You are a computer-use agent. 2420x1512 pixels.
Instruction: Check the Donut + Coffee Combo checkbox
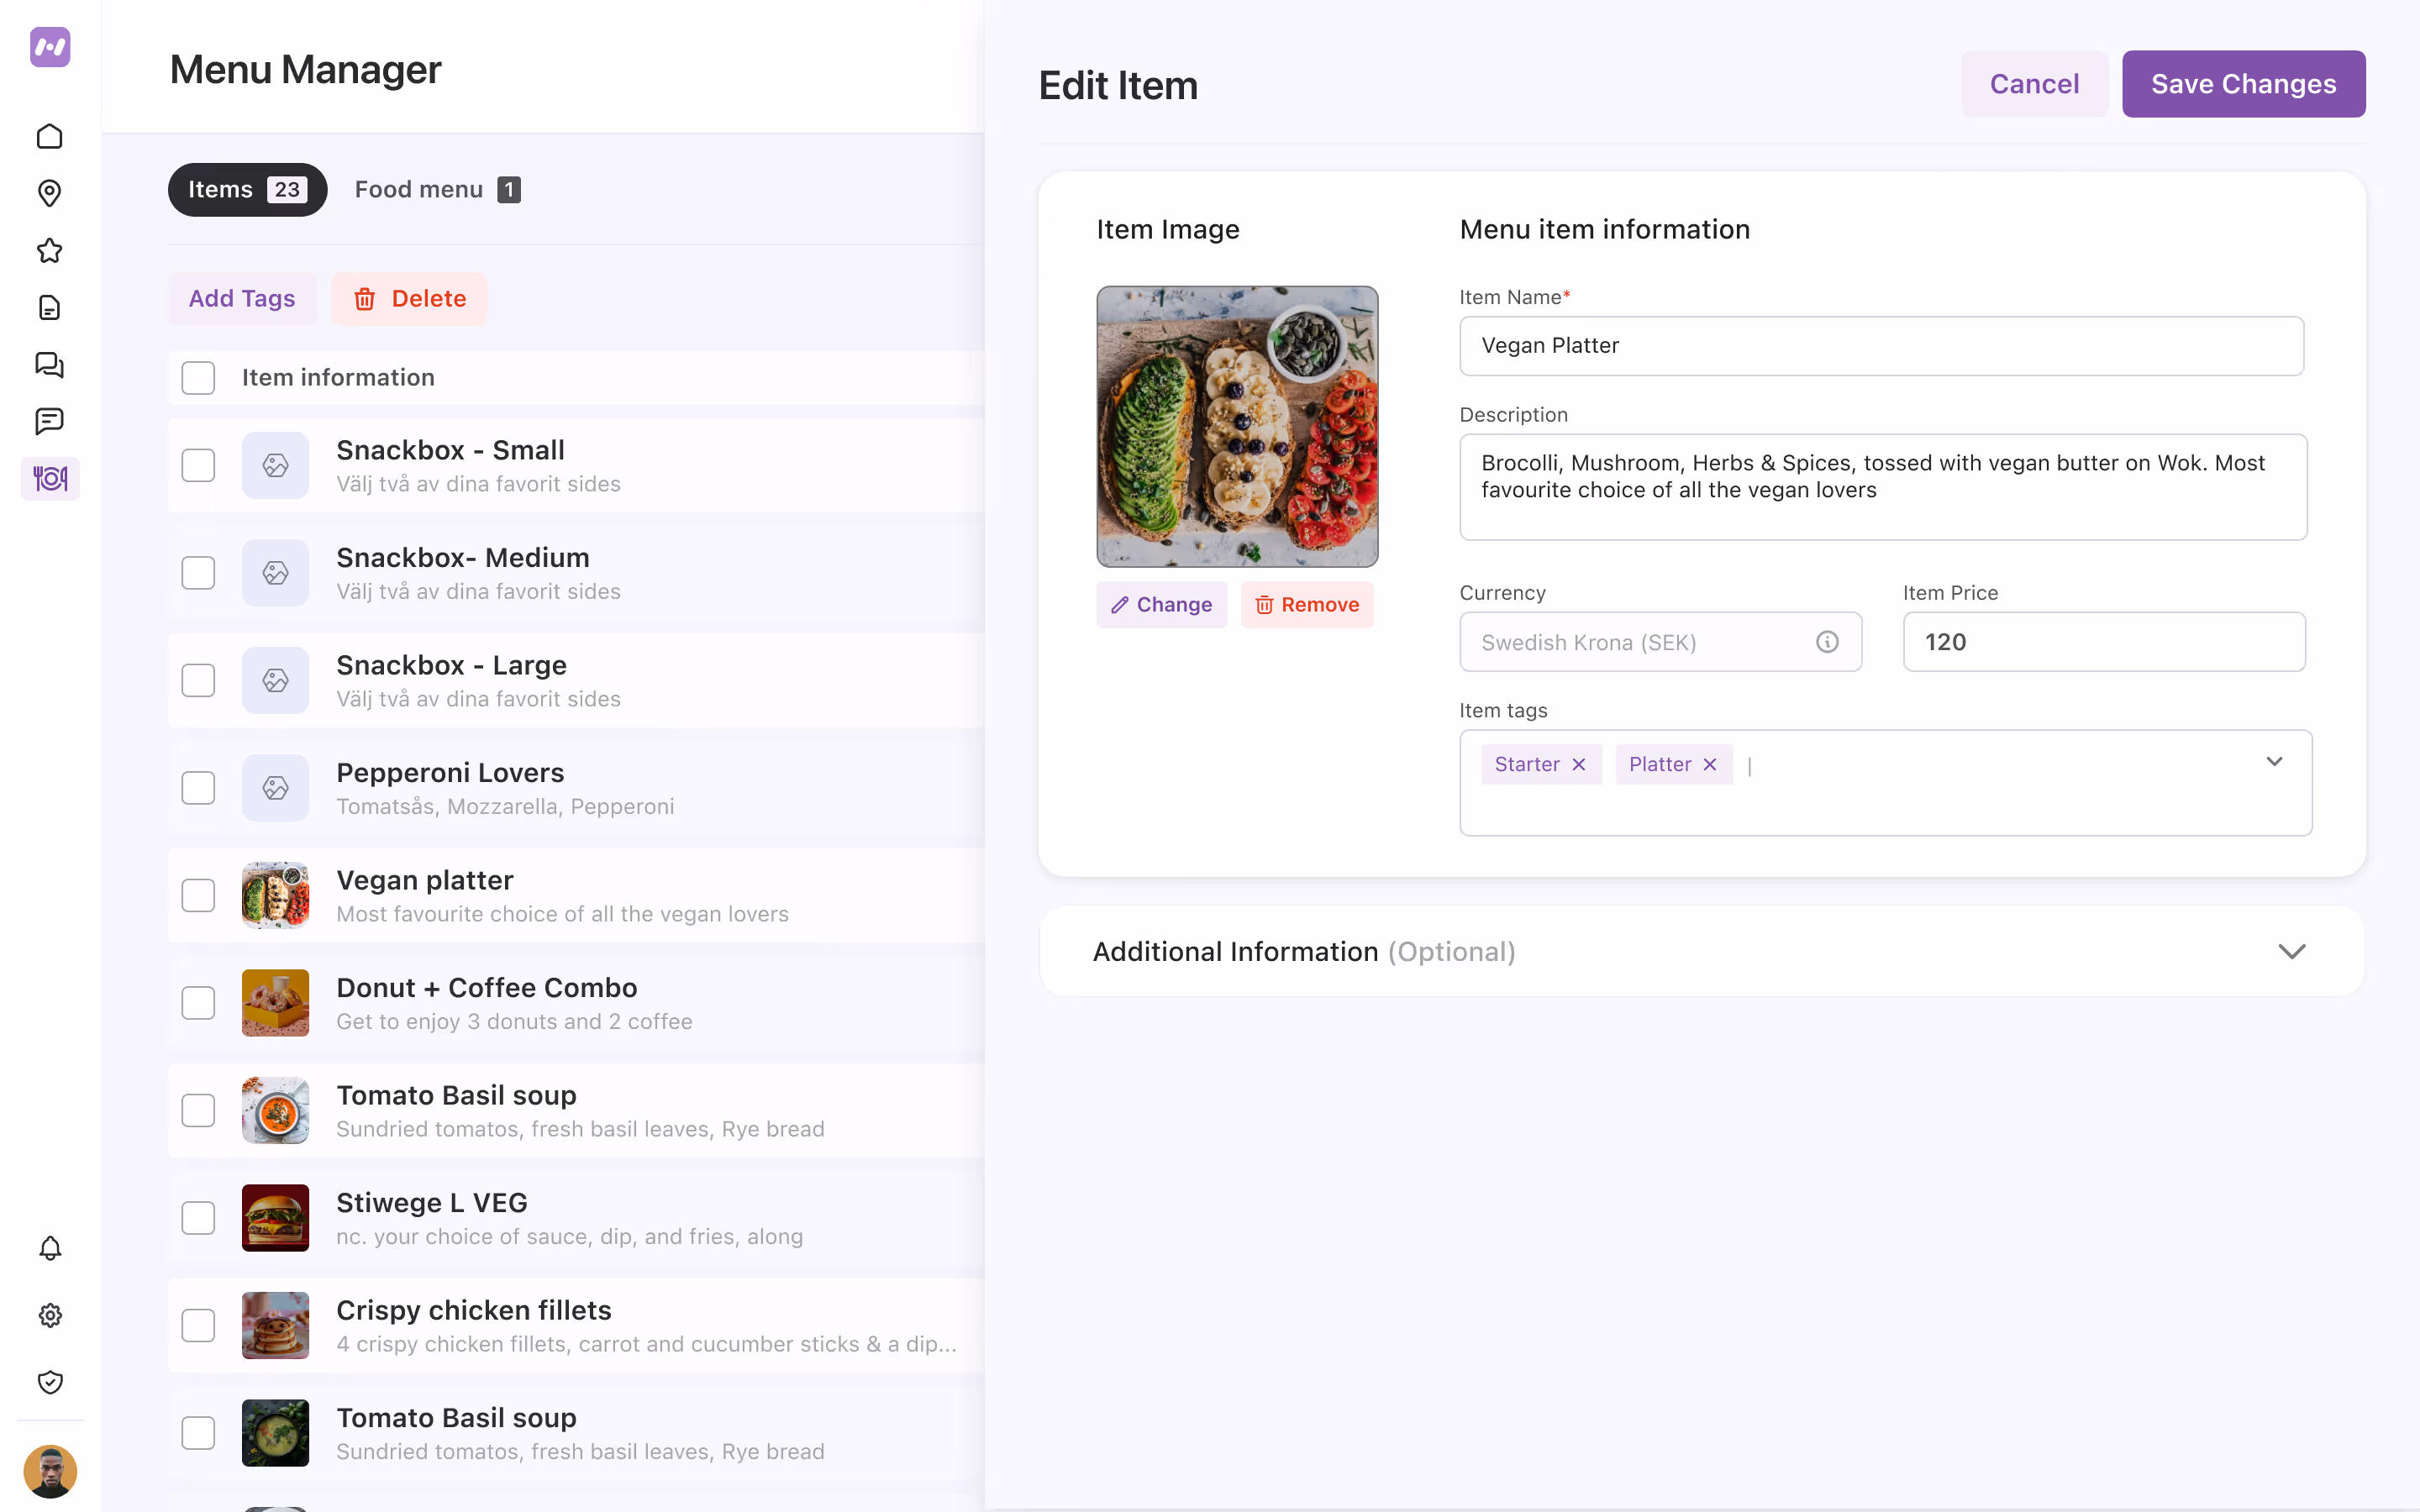tap(198, 1003)
